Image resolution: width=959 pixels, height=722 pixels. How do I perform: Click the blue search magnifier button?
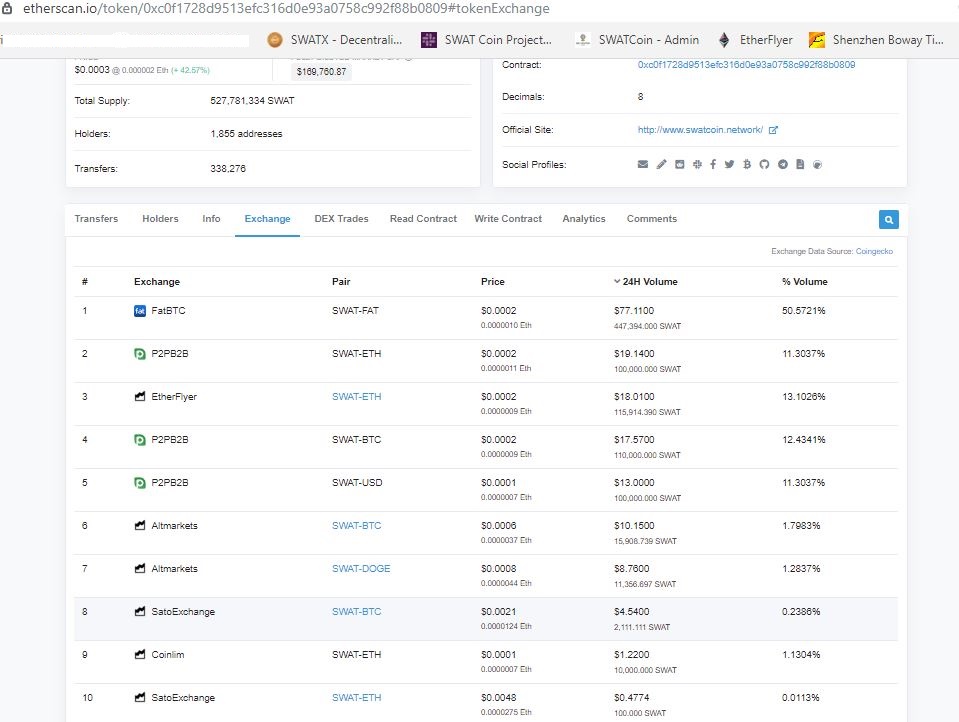click(x=889, y=220)
